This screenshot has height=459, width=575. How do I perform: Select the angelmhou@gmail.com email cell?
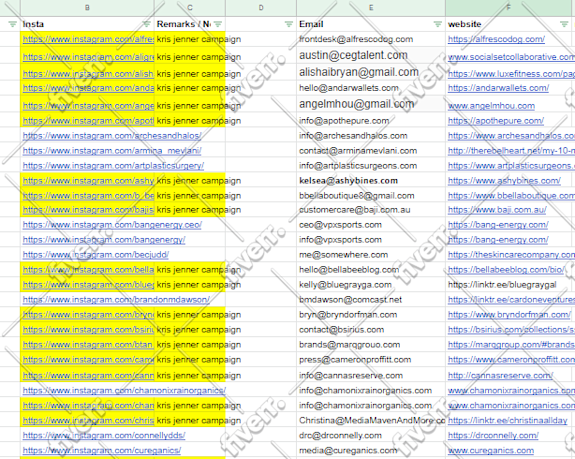click(371, 104)
